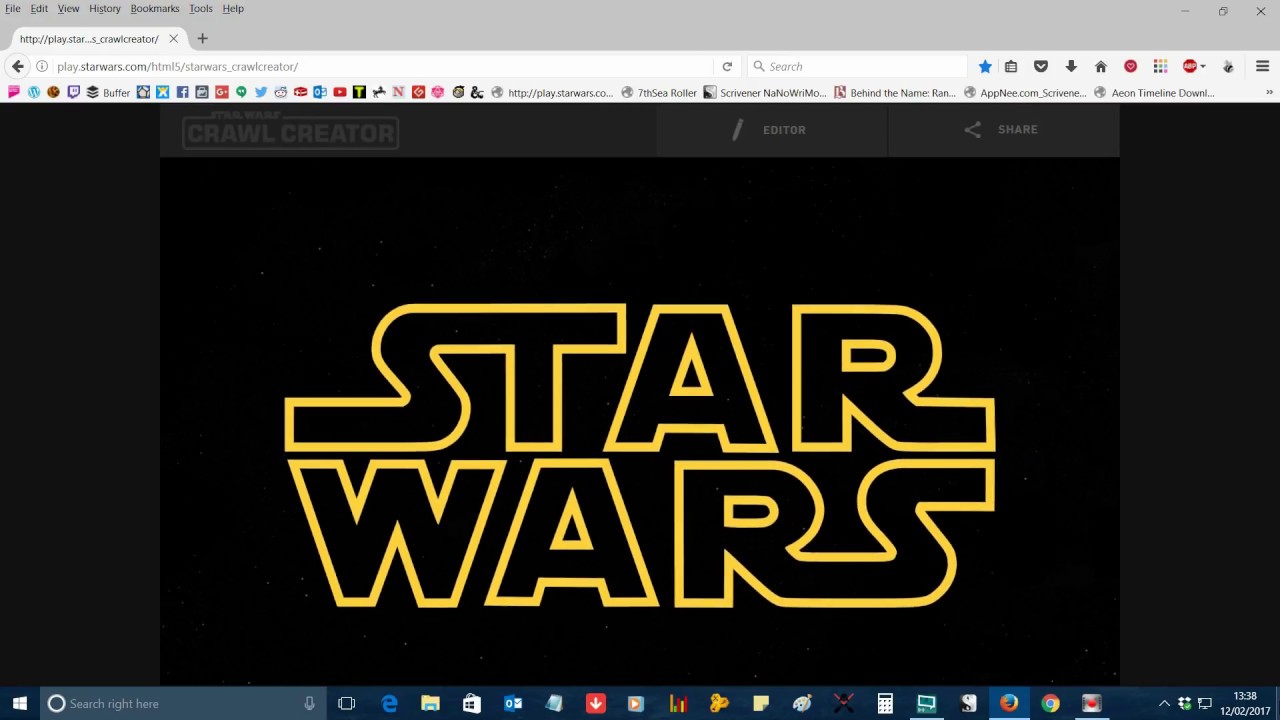
Task: Click the URL address field
Action: [x=385, y=66]
